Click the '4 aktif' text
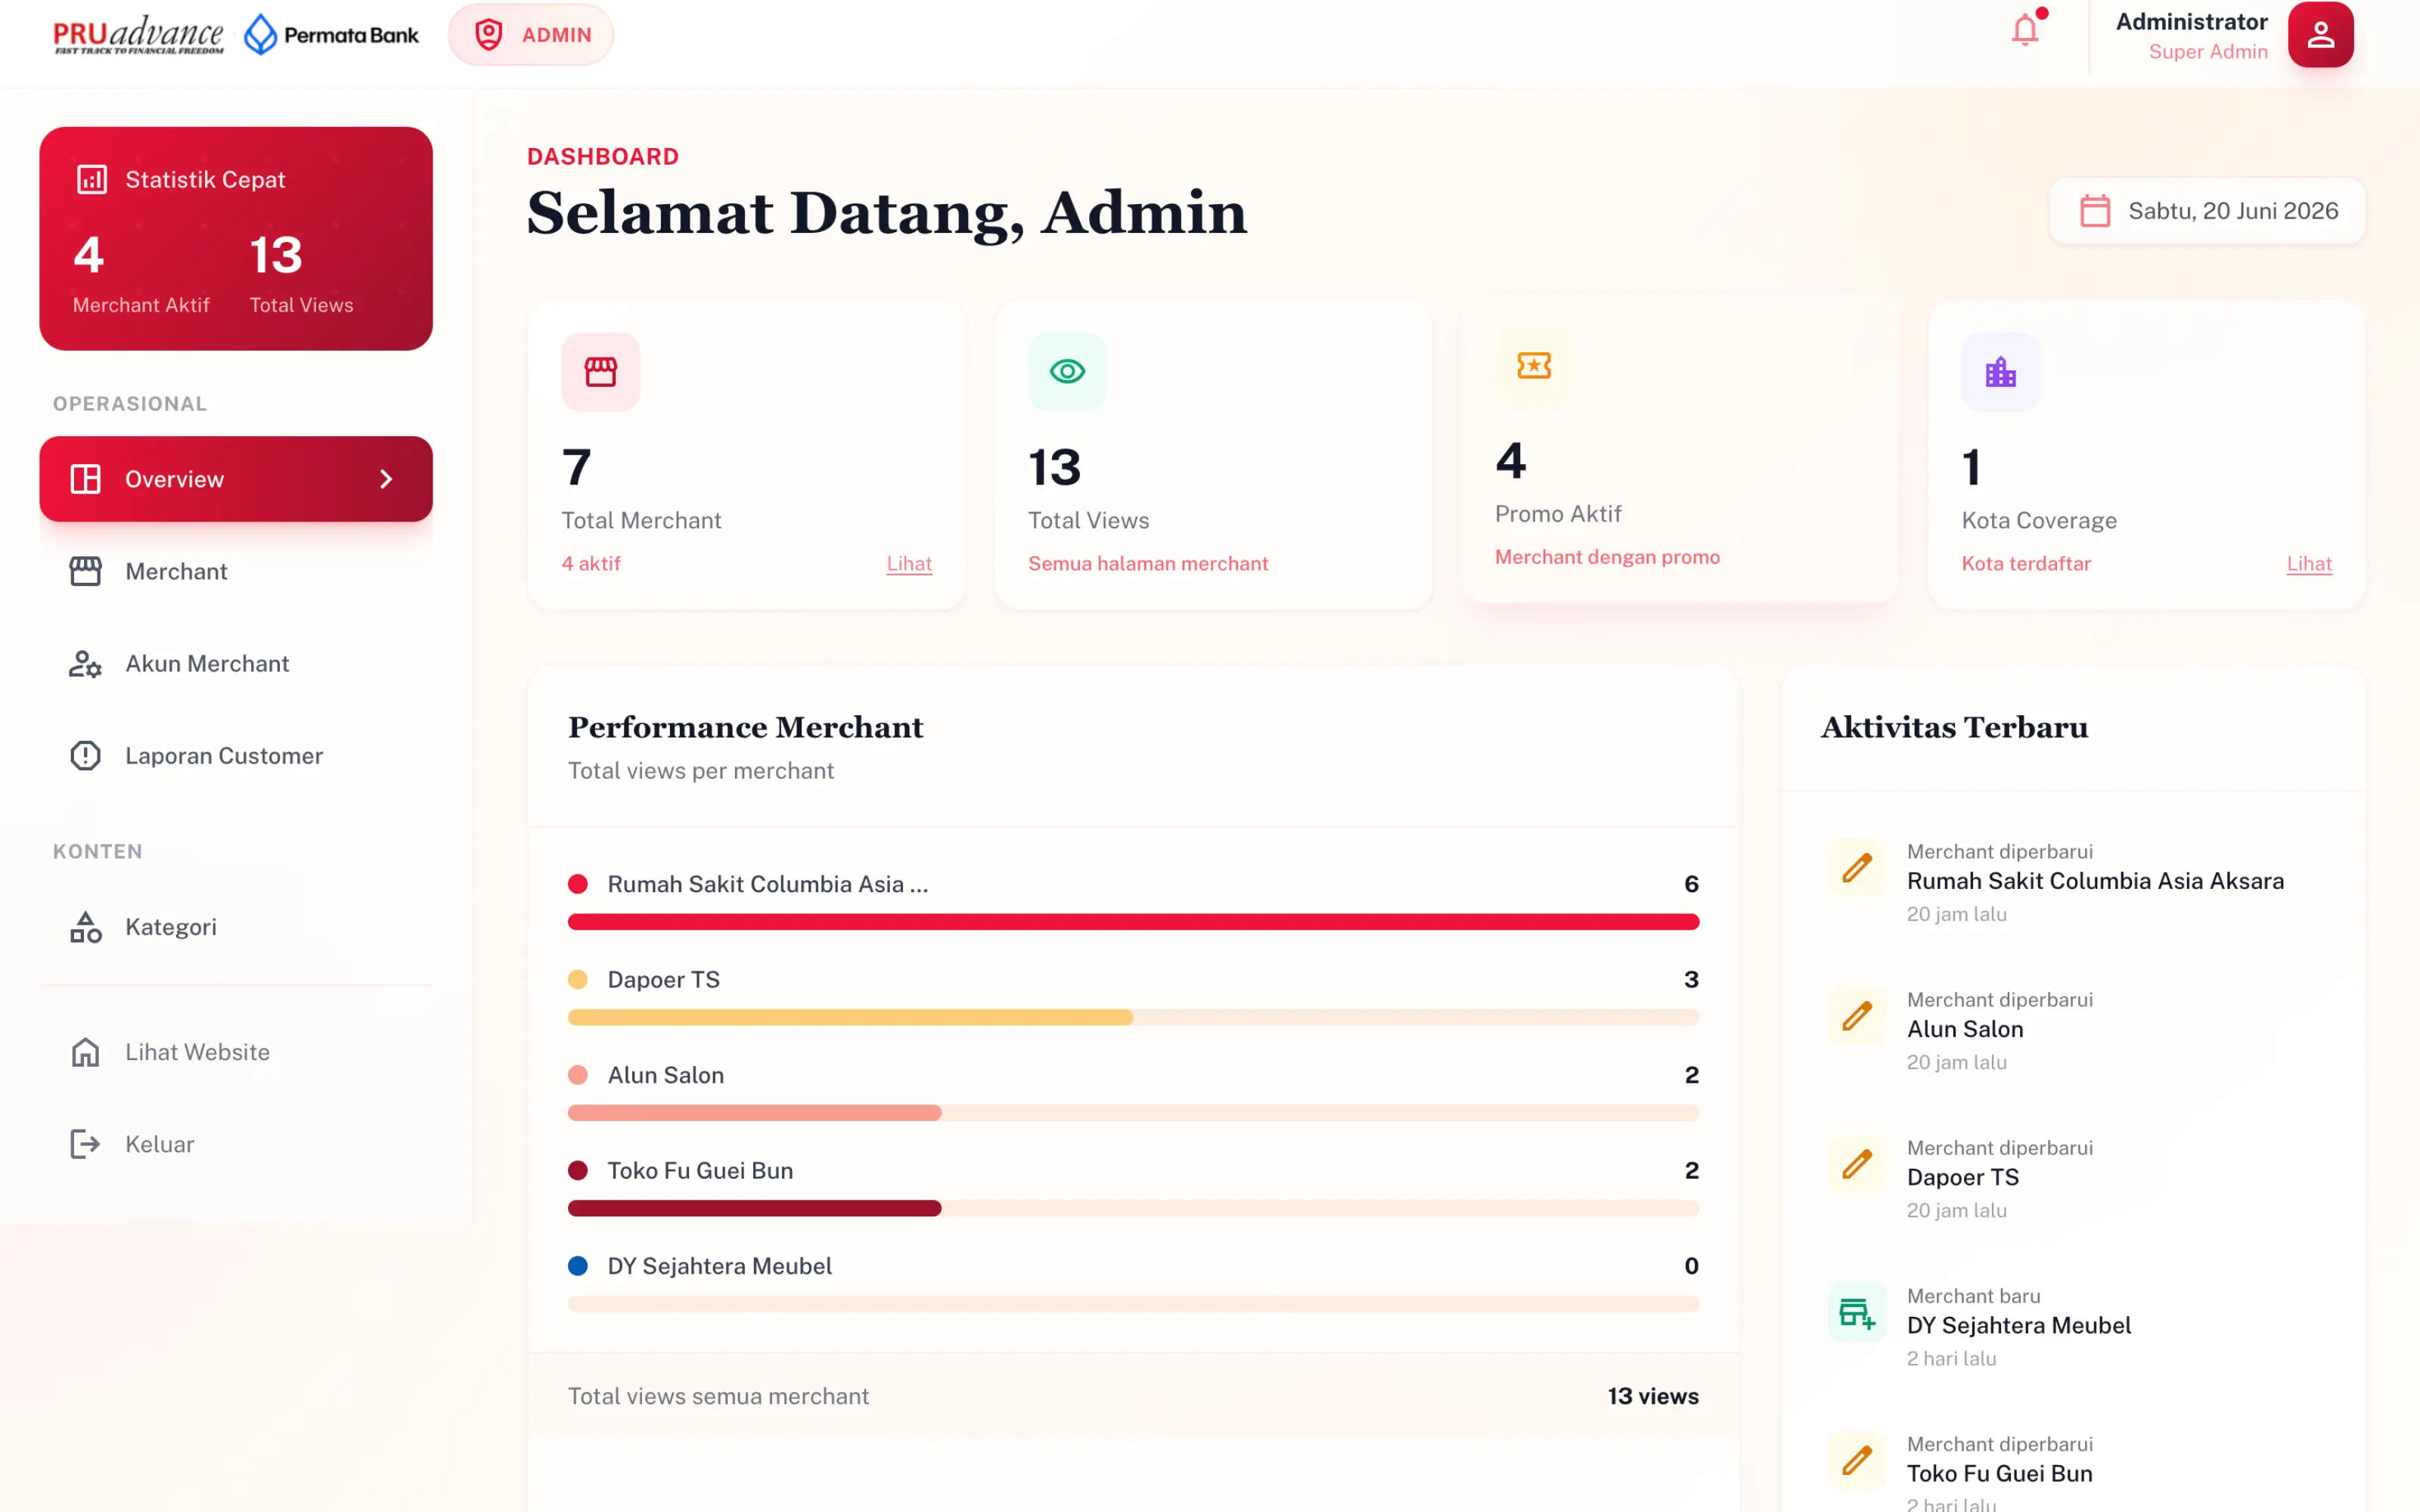The width and height of the screenshot is (2420, 1512). click(591, 564)
